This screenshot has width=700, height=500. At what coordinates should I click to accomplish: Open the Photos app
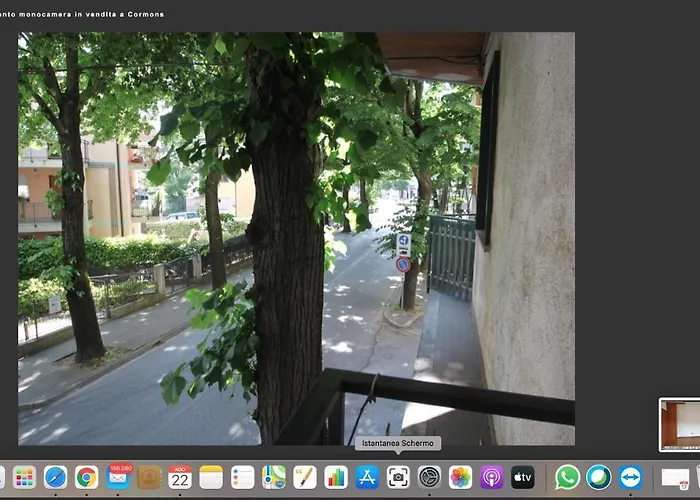(x=460, y=478)
